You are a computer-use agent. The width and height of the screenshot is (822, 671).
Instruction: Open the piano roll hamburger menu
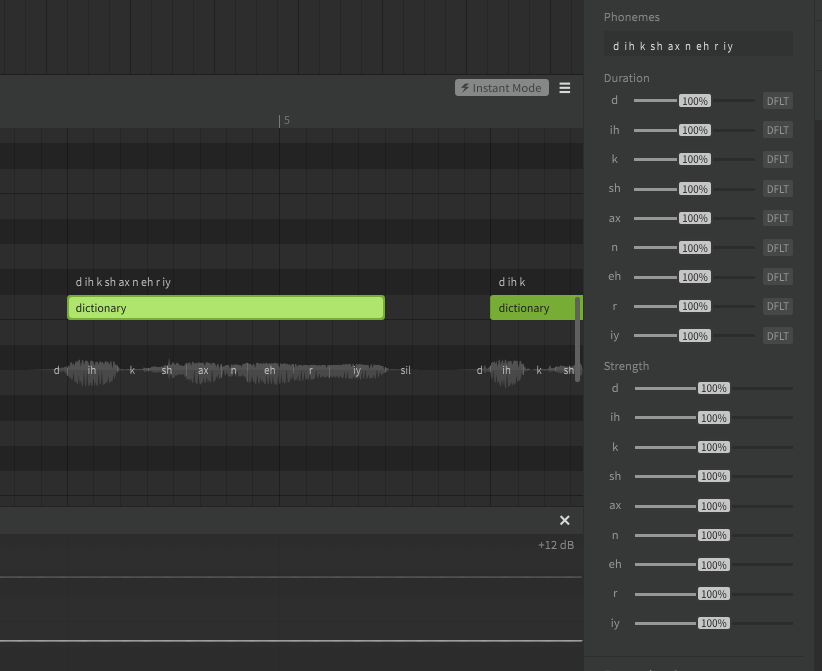pyautogui.click(x=565, y=88)
